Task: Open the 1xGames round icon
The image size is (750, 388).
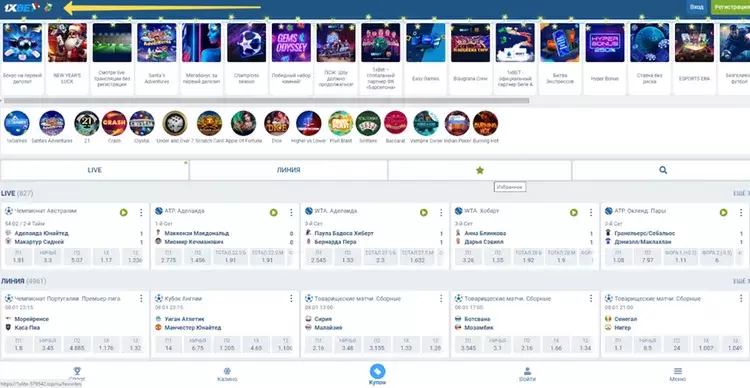Action: [17, 123]
